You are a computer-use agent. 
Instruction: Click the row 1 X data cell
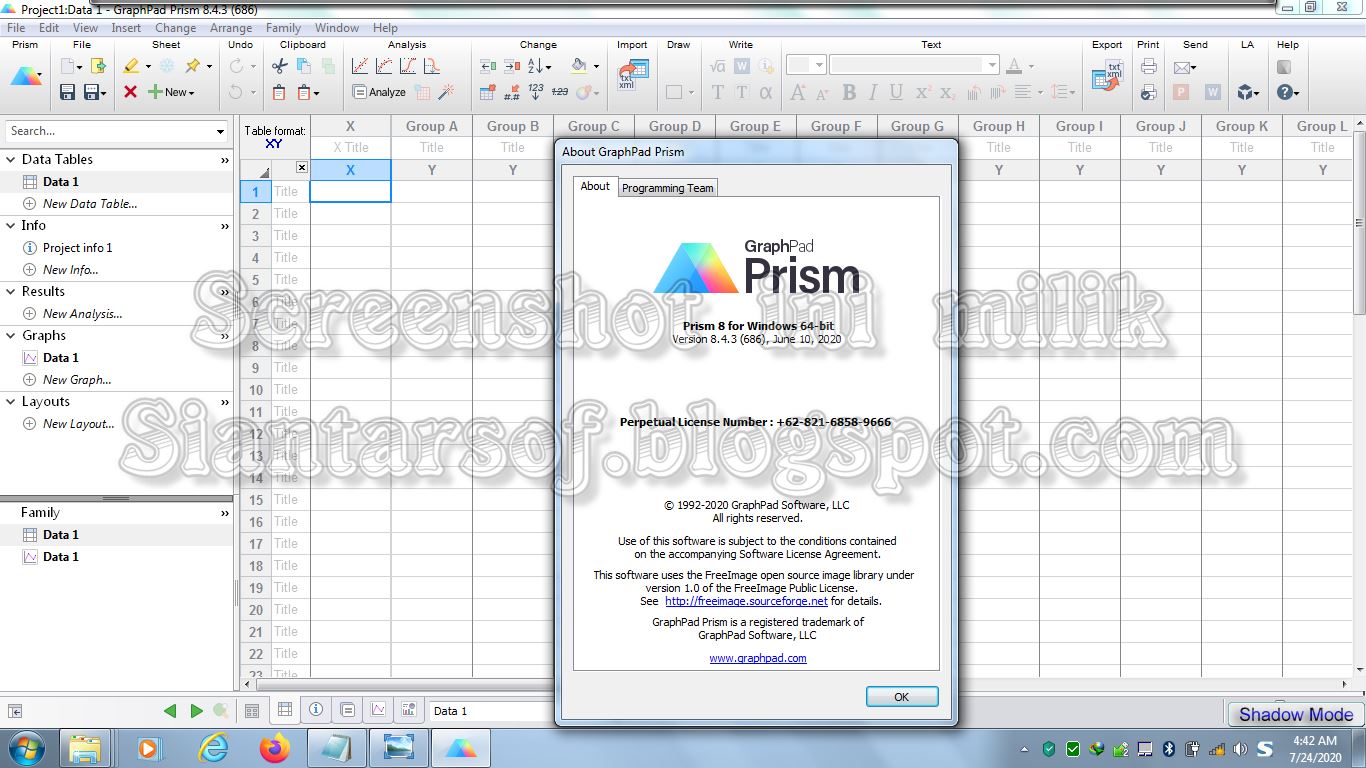point(350,191)
